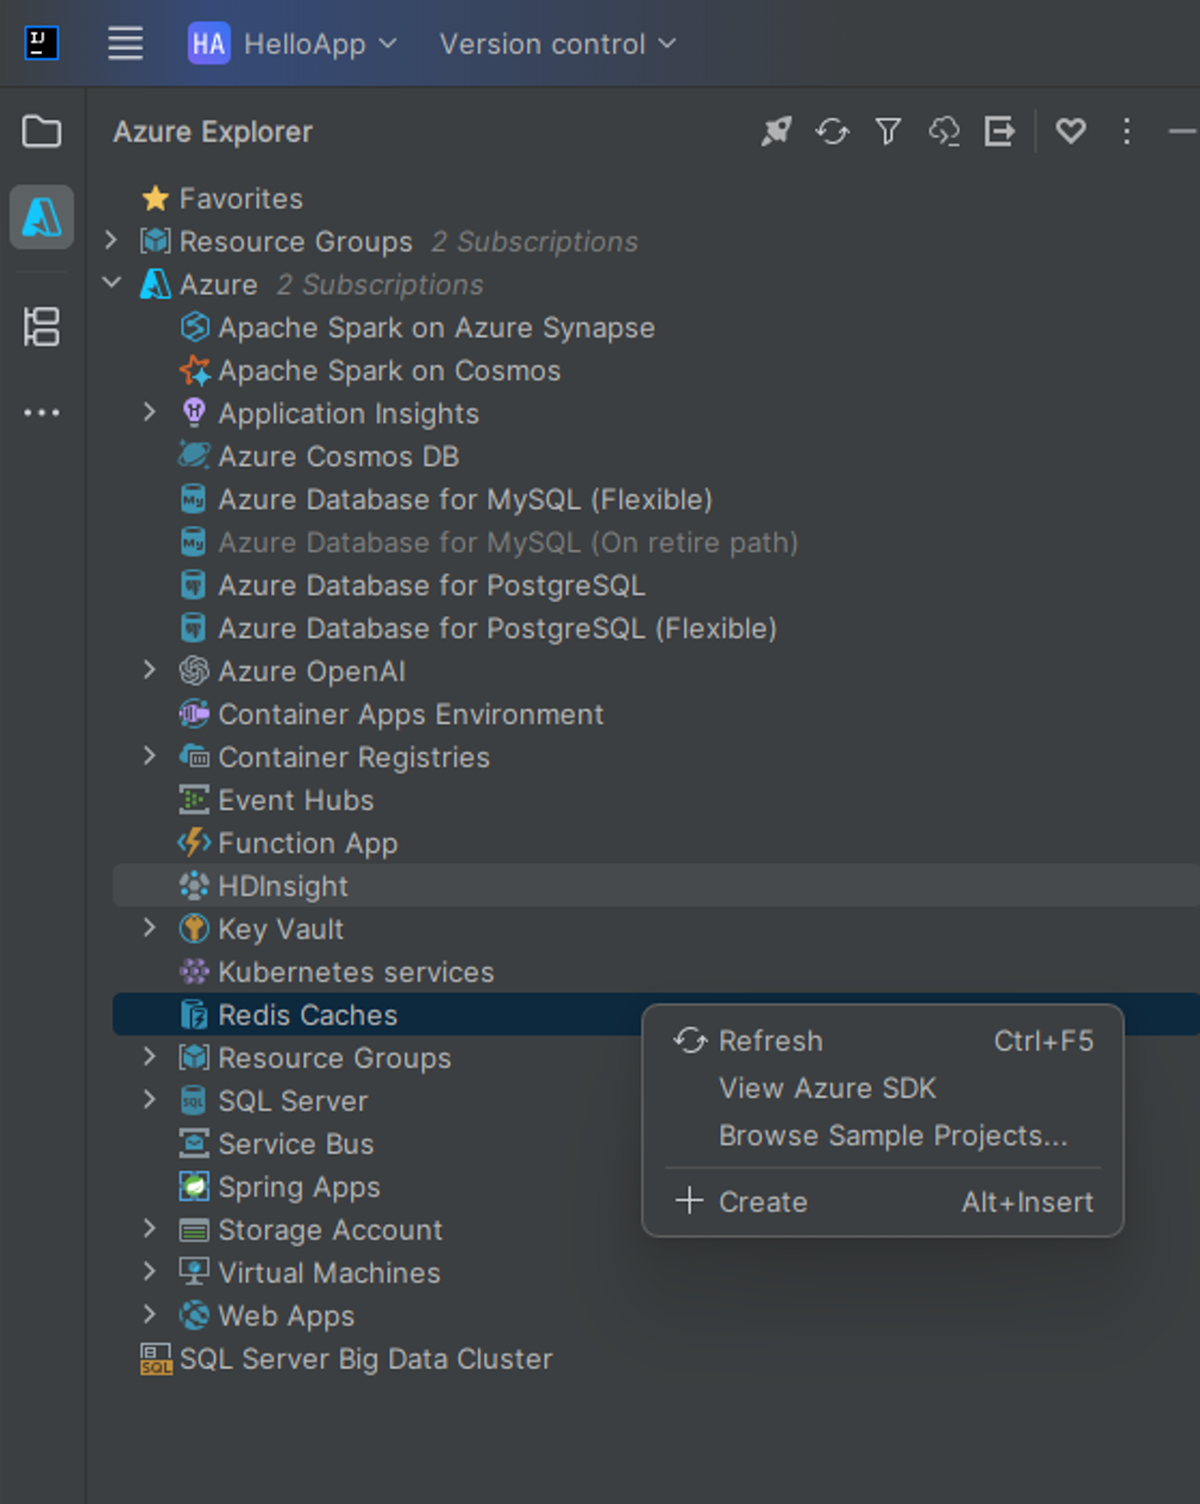The height and width of the screenshot is (1504, 1200).
Task: Click the log-out arrow icon in the toolbar
Action: [998, 131]
